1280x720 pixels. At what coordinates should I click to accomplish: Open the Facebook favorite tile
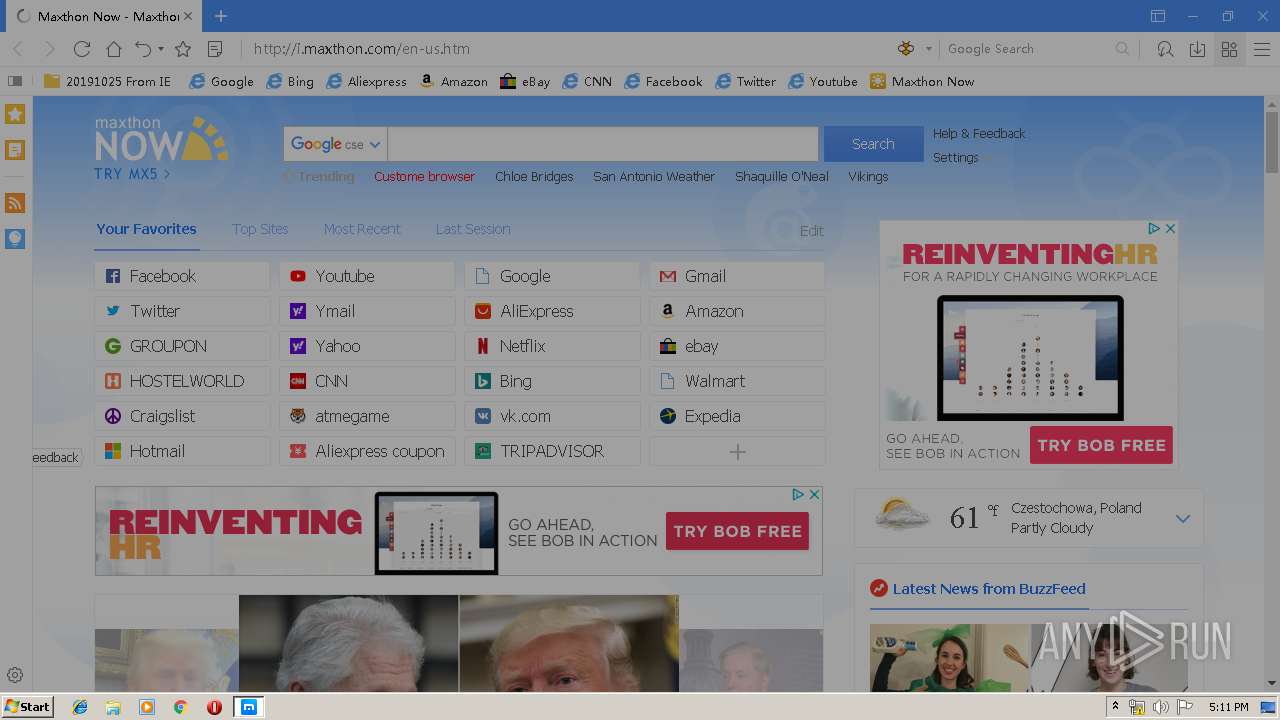tap(182, 276)
